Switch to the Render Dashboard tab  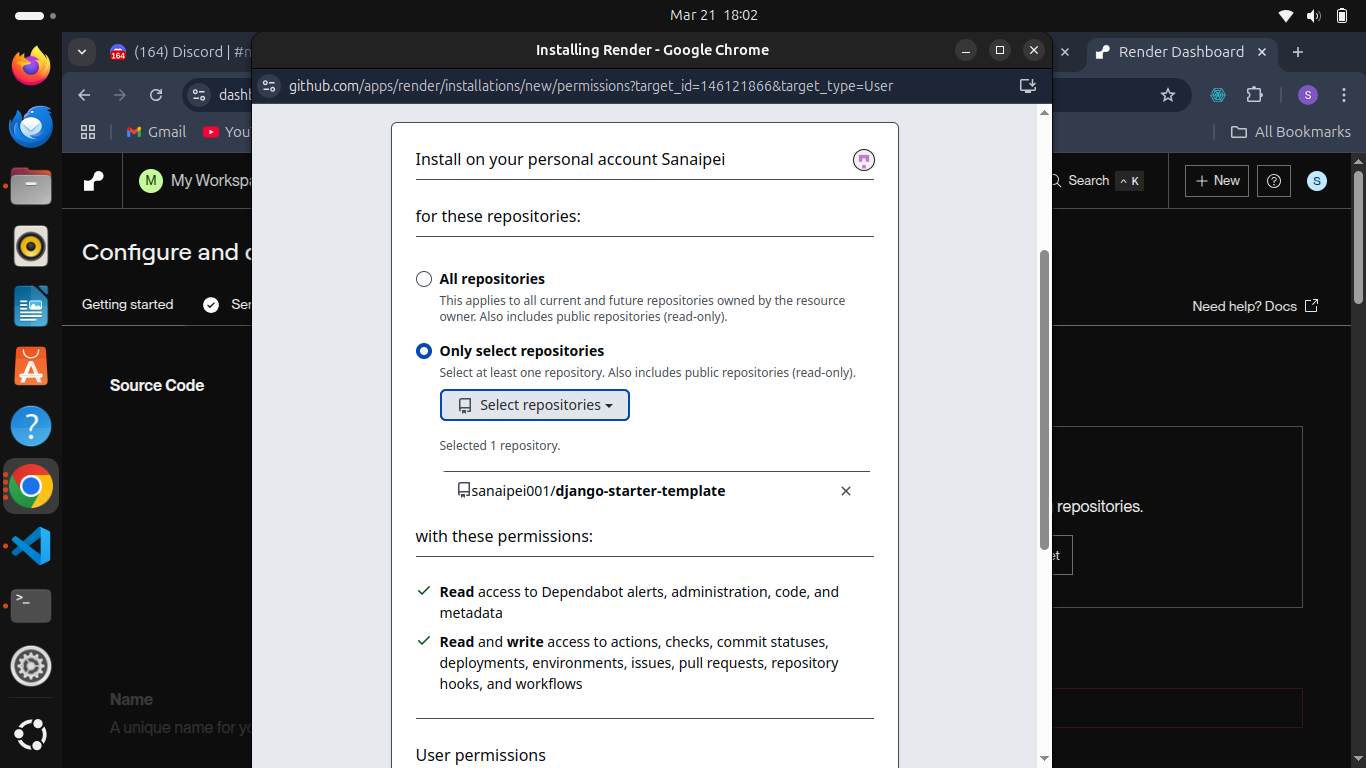[1181, 52]
